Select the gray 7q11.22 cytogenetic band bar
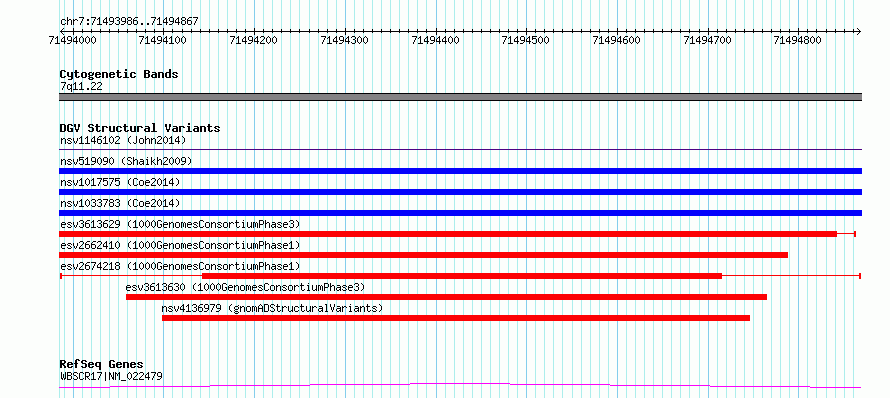 [461, 97]
